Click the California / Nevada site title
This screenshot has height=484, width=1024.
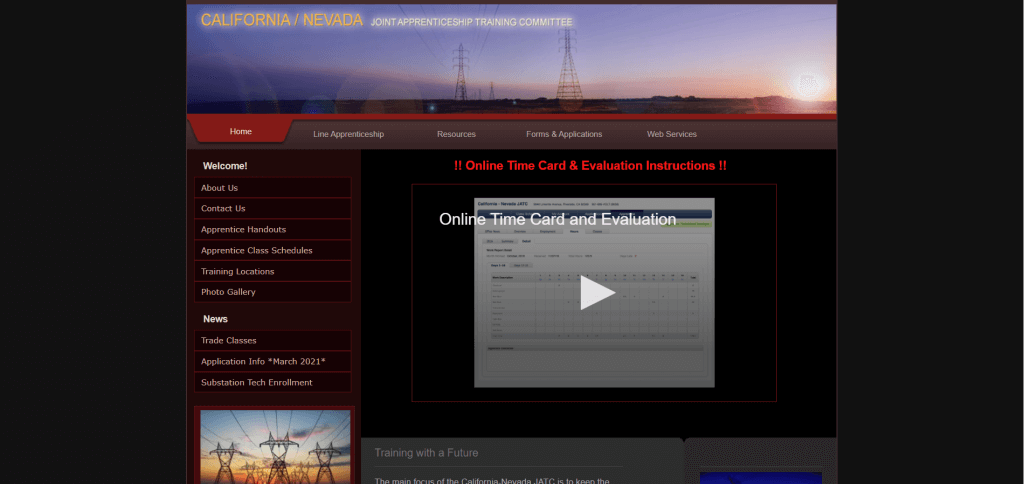coord(281,20)
